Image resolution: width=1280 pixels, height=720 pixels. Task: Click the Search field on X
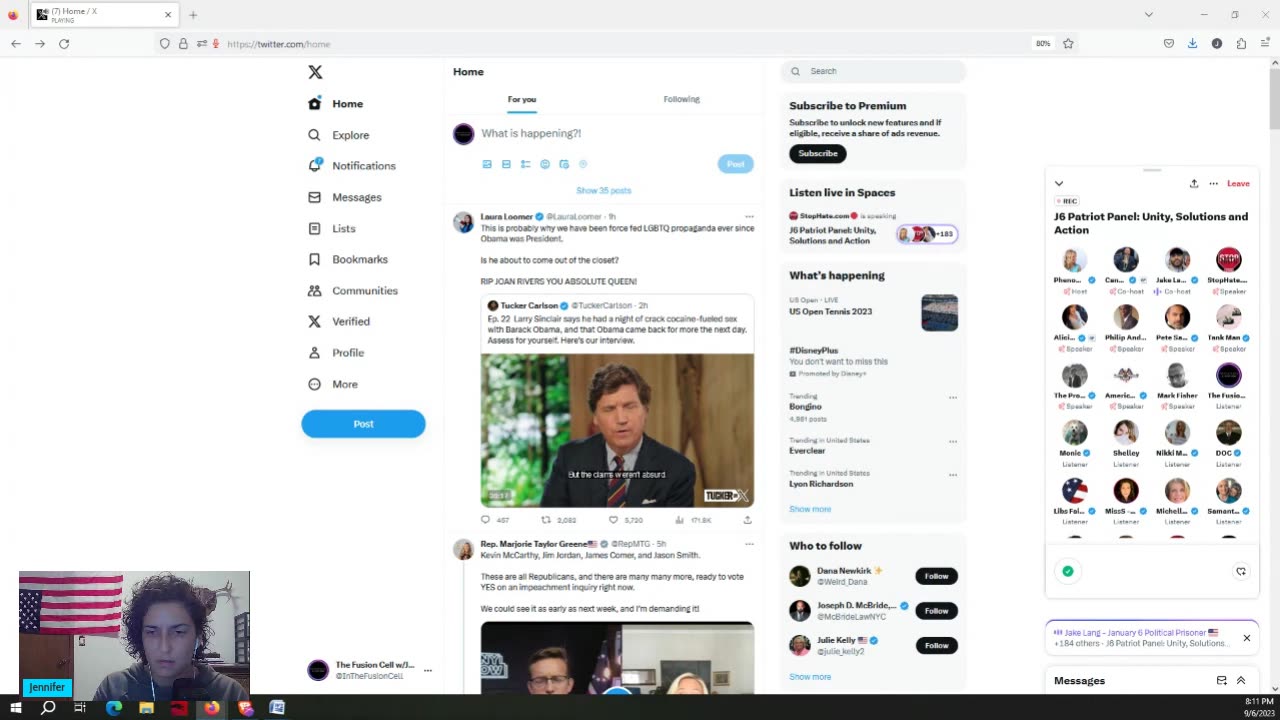[874, 71]
